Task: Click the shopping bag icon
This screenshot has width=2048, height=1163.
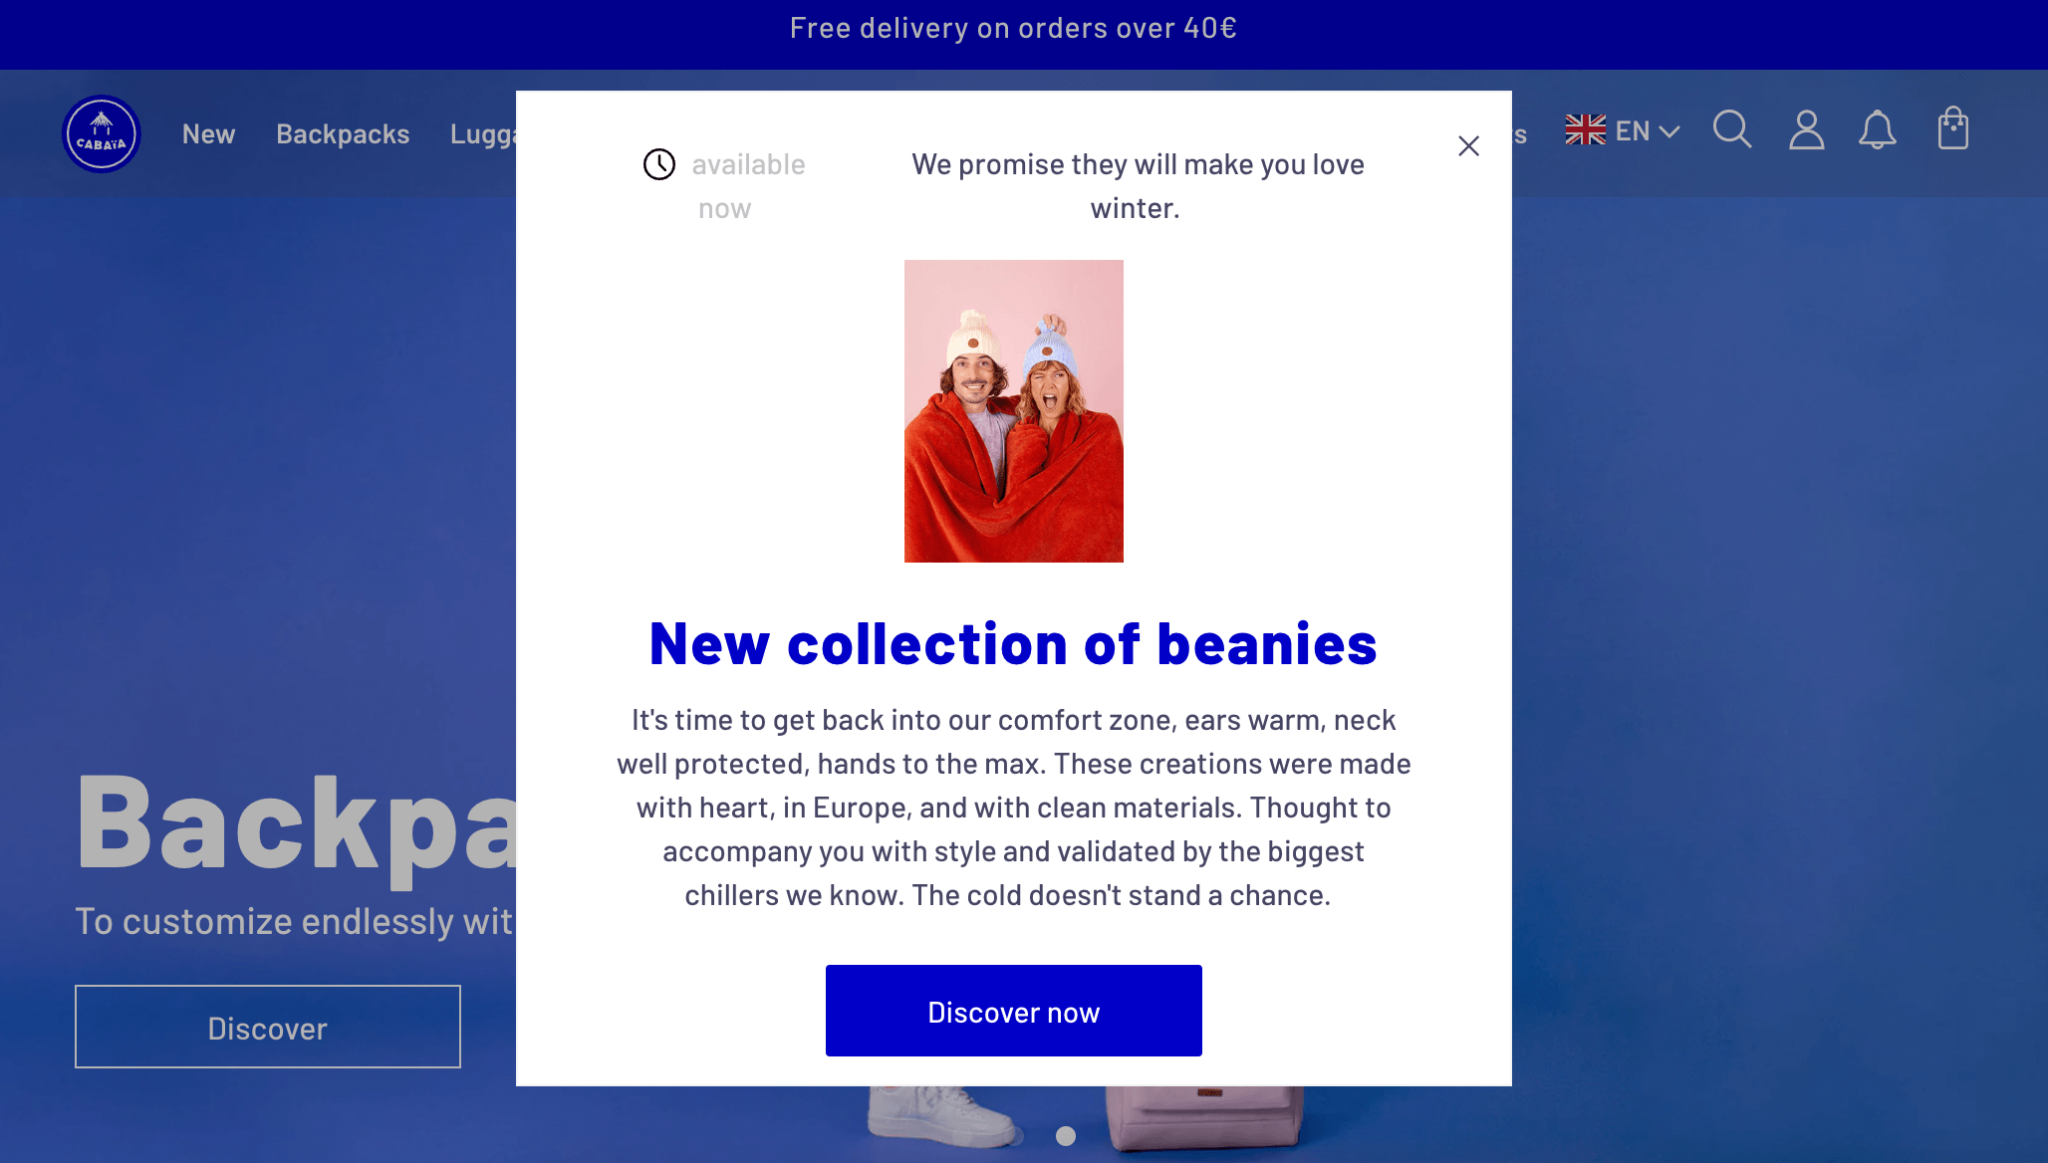Action: (1952, 129)
